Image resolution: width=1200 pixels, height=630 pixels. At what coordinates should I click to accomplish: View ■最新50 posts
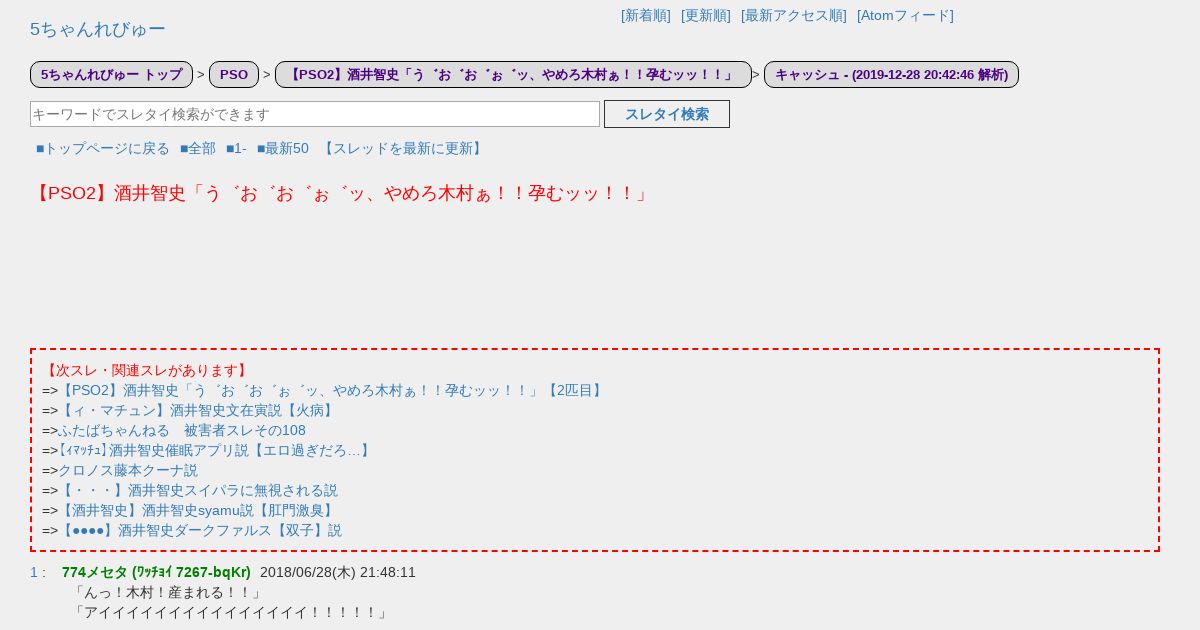coord(283,148)
